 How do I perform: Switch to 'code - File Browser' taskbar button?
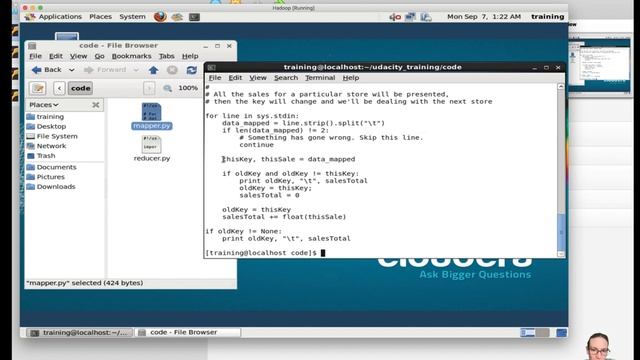pos(188,333)
